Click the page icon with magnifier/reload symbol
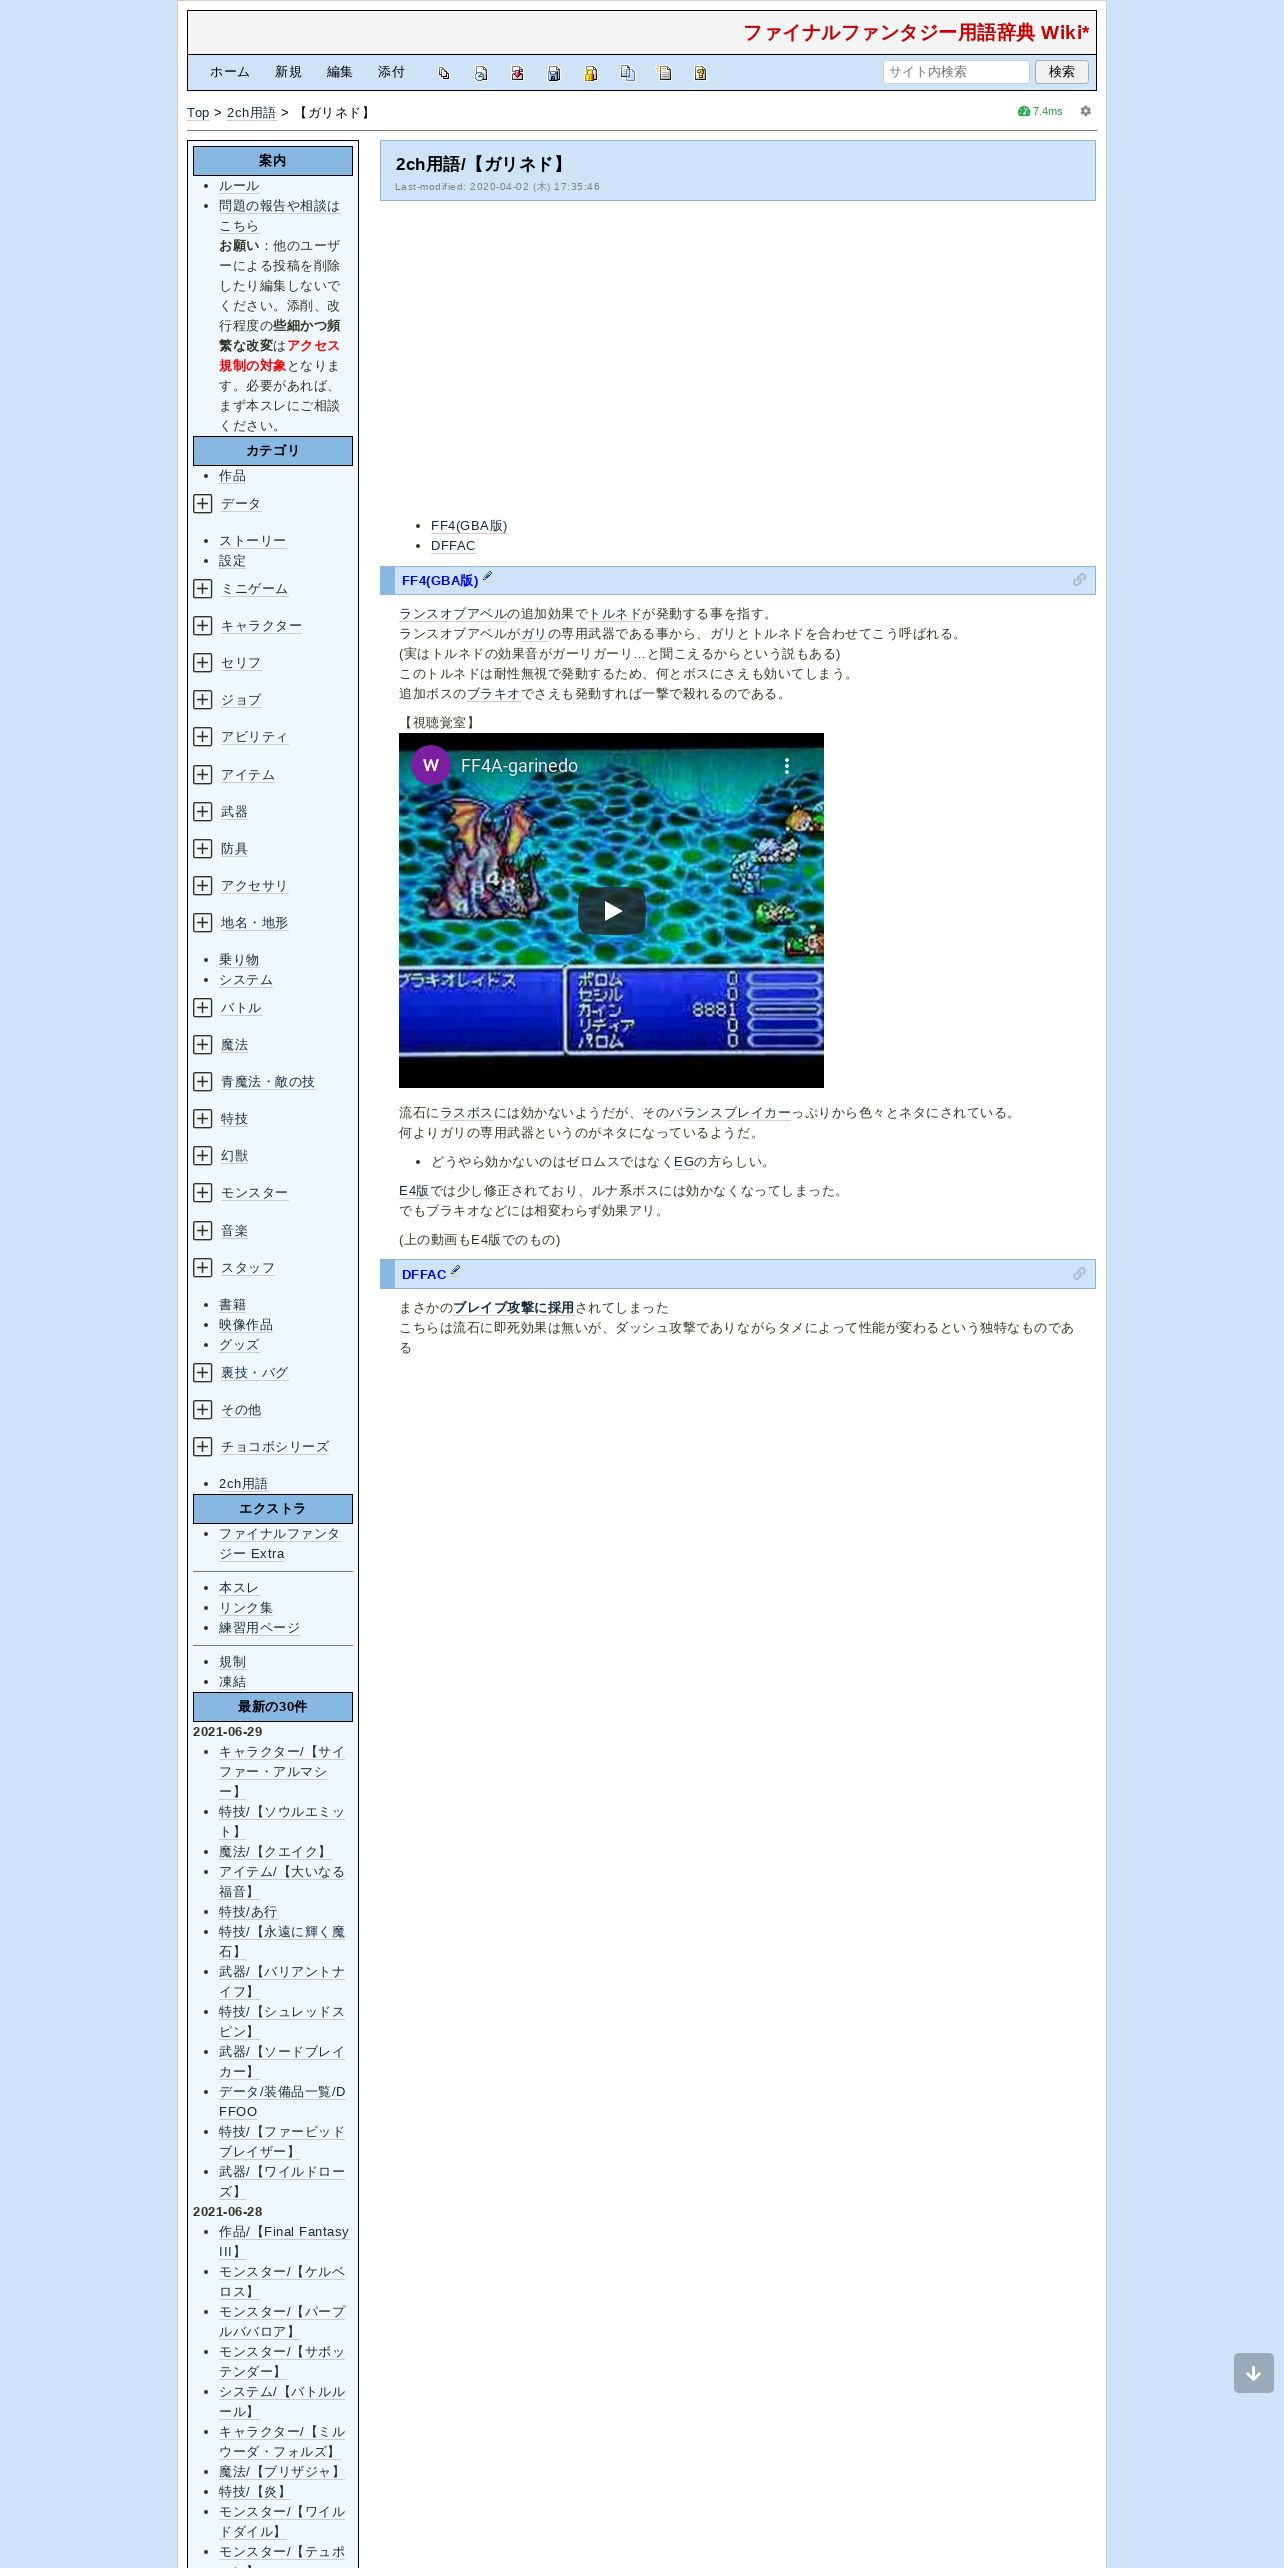Screen dimensions: 1284x2568 (x=481, y=73)
